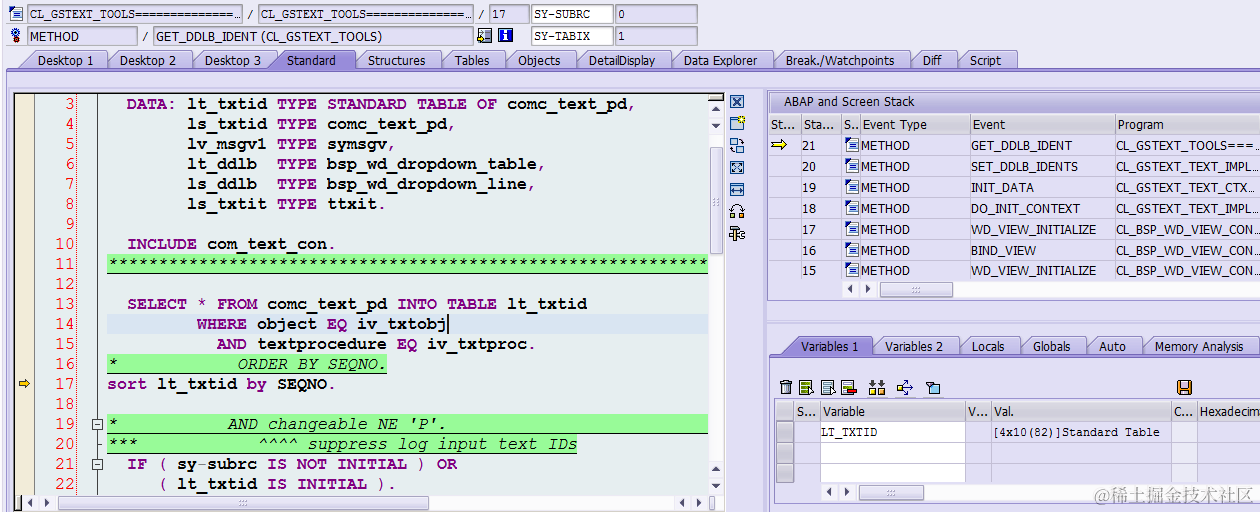Click the Val. column header
1260x512 pixels.
click(1080, 411)
